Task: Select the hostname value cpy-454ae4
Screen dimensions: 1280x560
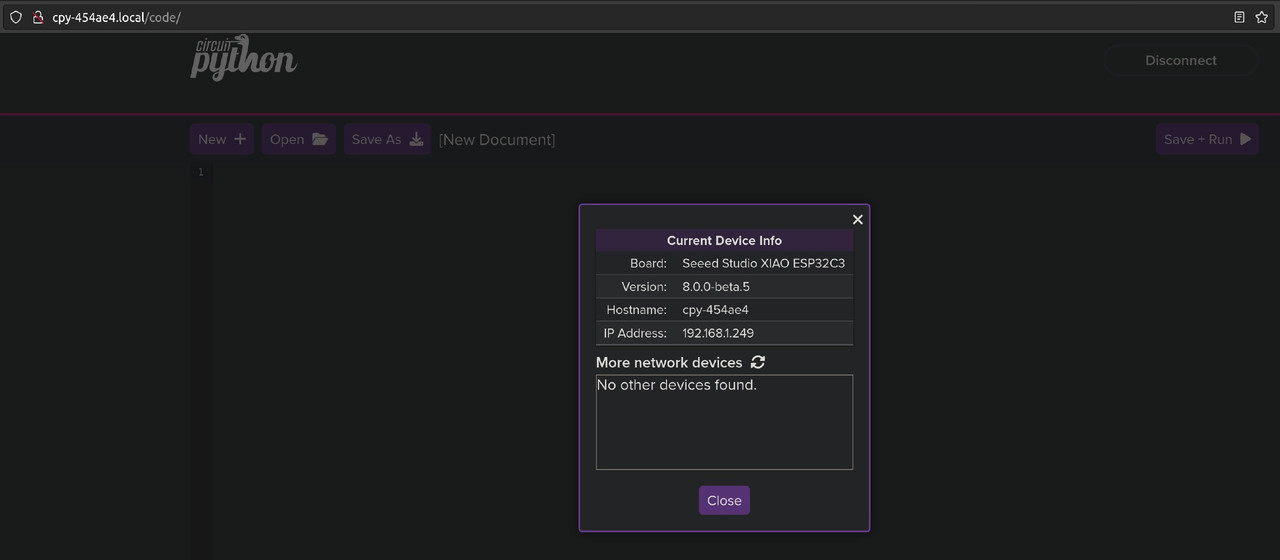Action: point(715,310)
